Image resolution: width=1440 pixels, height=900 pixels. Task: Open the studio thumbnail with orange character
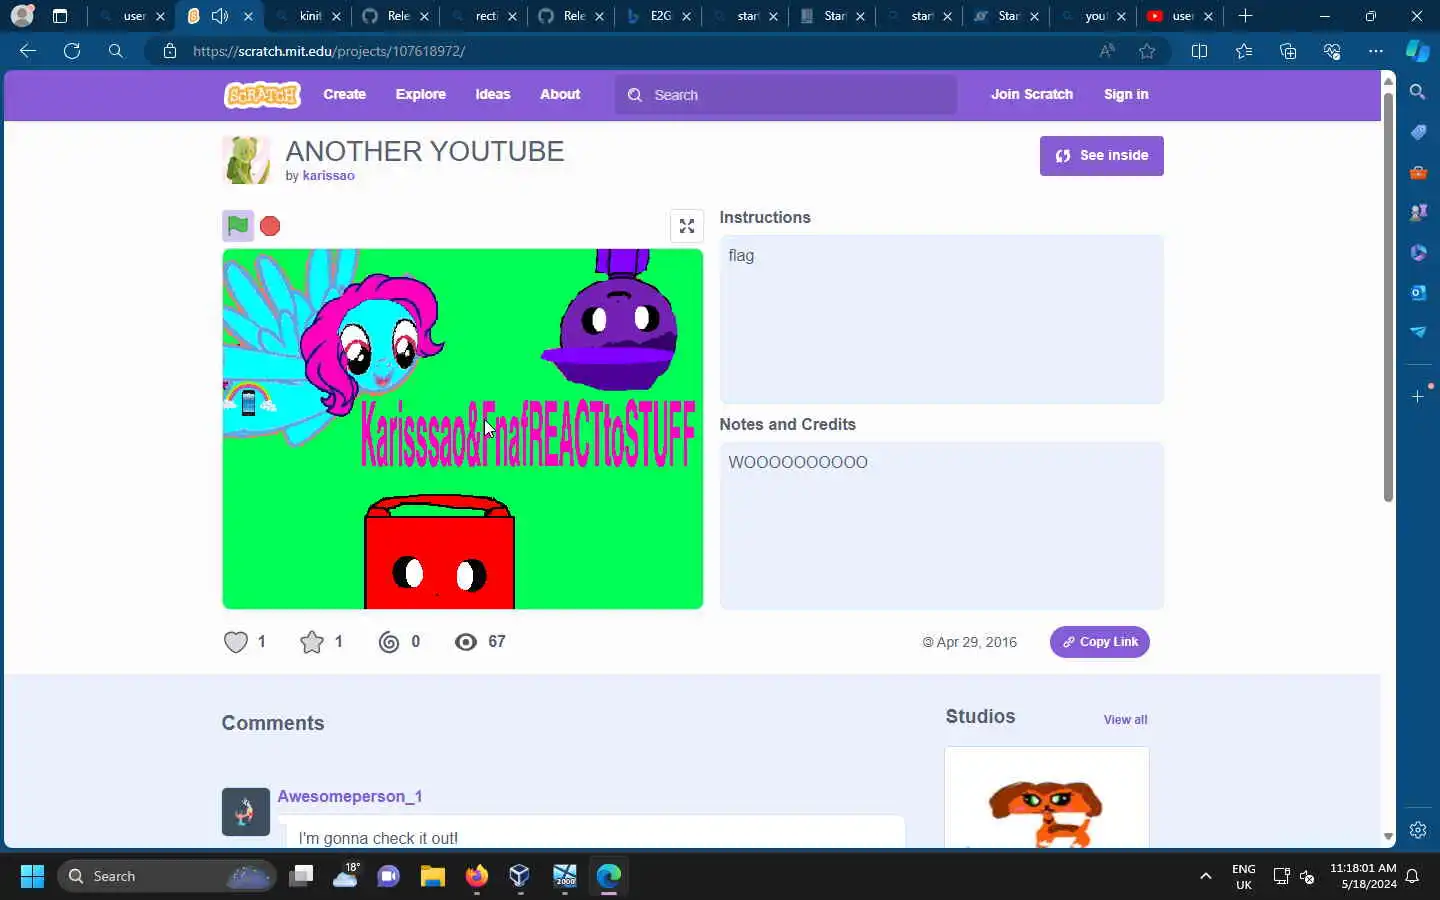[1046, 800]
